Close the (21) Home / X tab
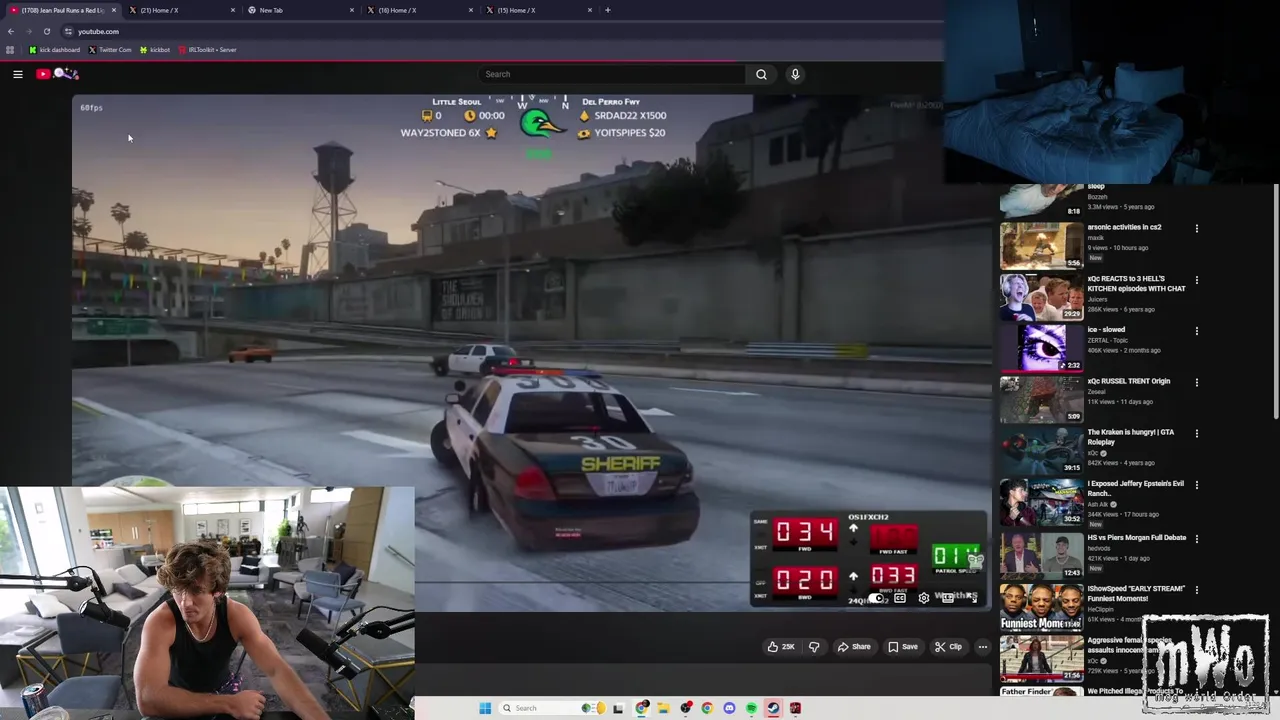Image resolution: width=1280 pixels, height=720 pixels. coord(233,10)
